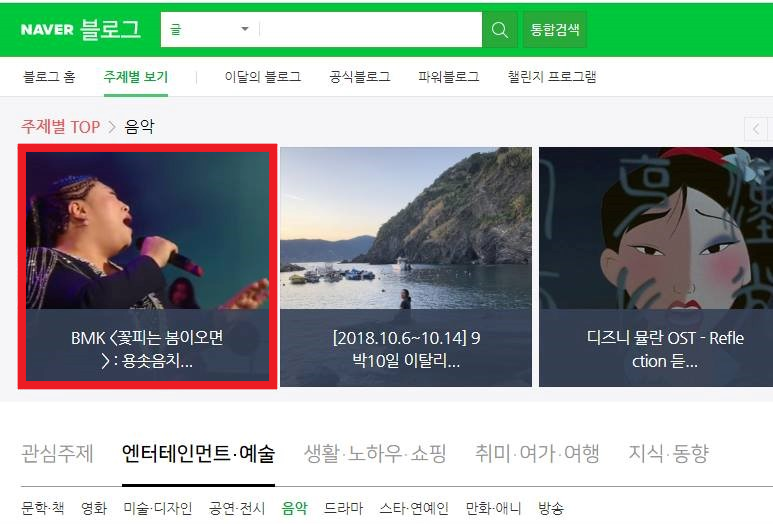Switch to the 취미·여가·여행 category tab

(x=537, y=453)
